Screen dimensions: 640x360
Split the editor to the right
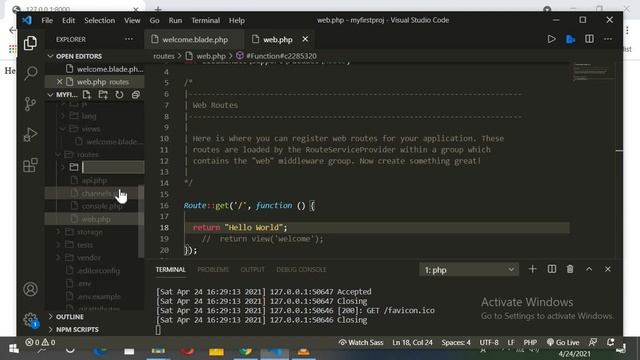pyautogui.click(x=589, y=39)
